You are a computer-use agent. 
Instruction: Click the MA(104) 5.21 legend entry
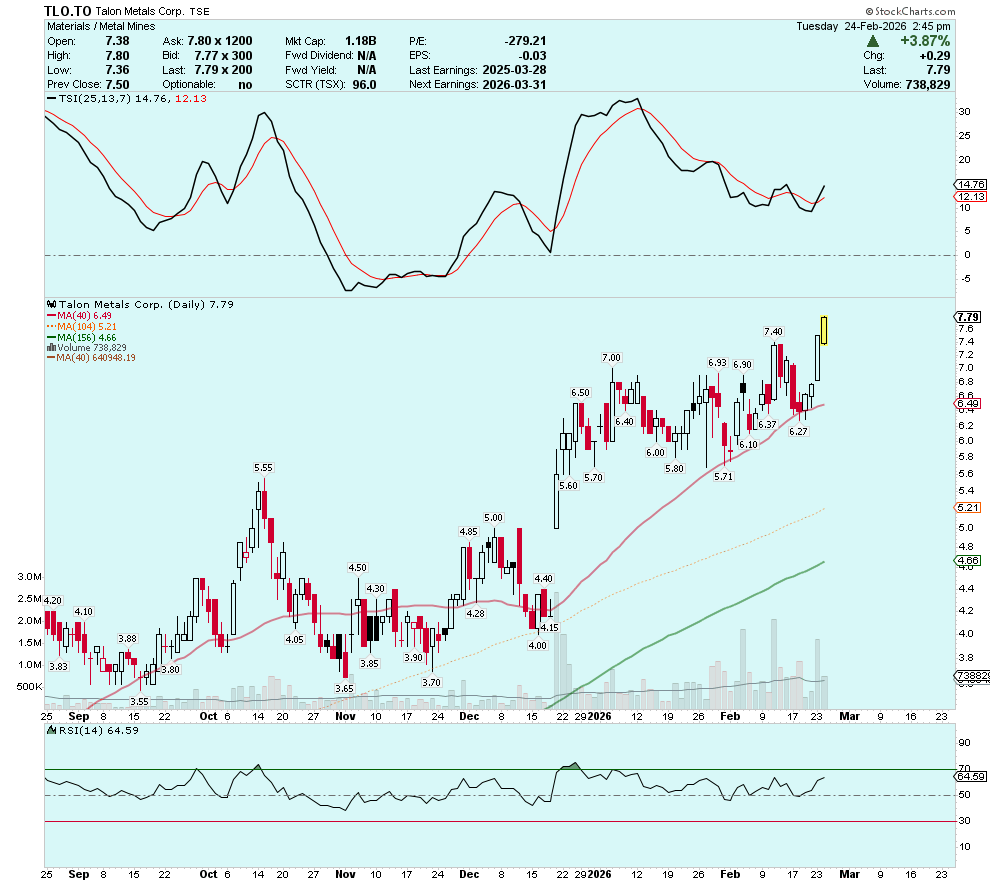(x=81, y=326)
